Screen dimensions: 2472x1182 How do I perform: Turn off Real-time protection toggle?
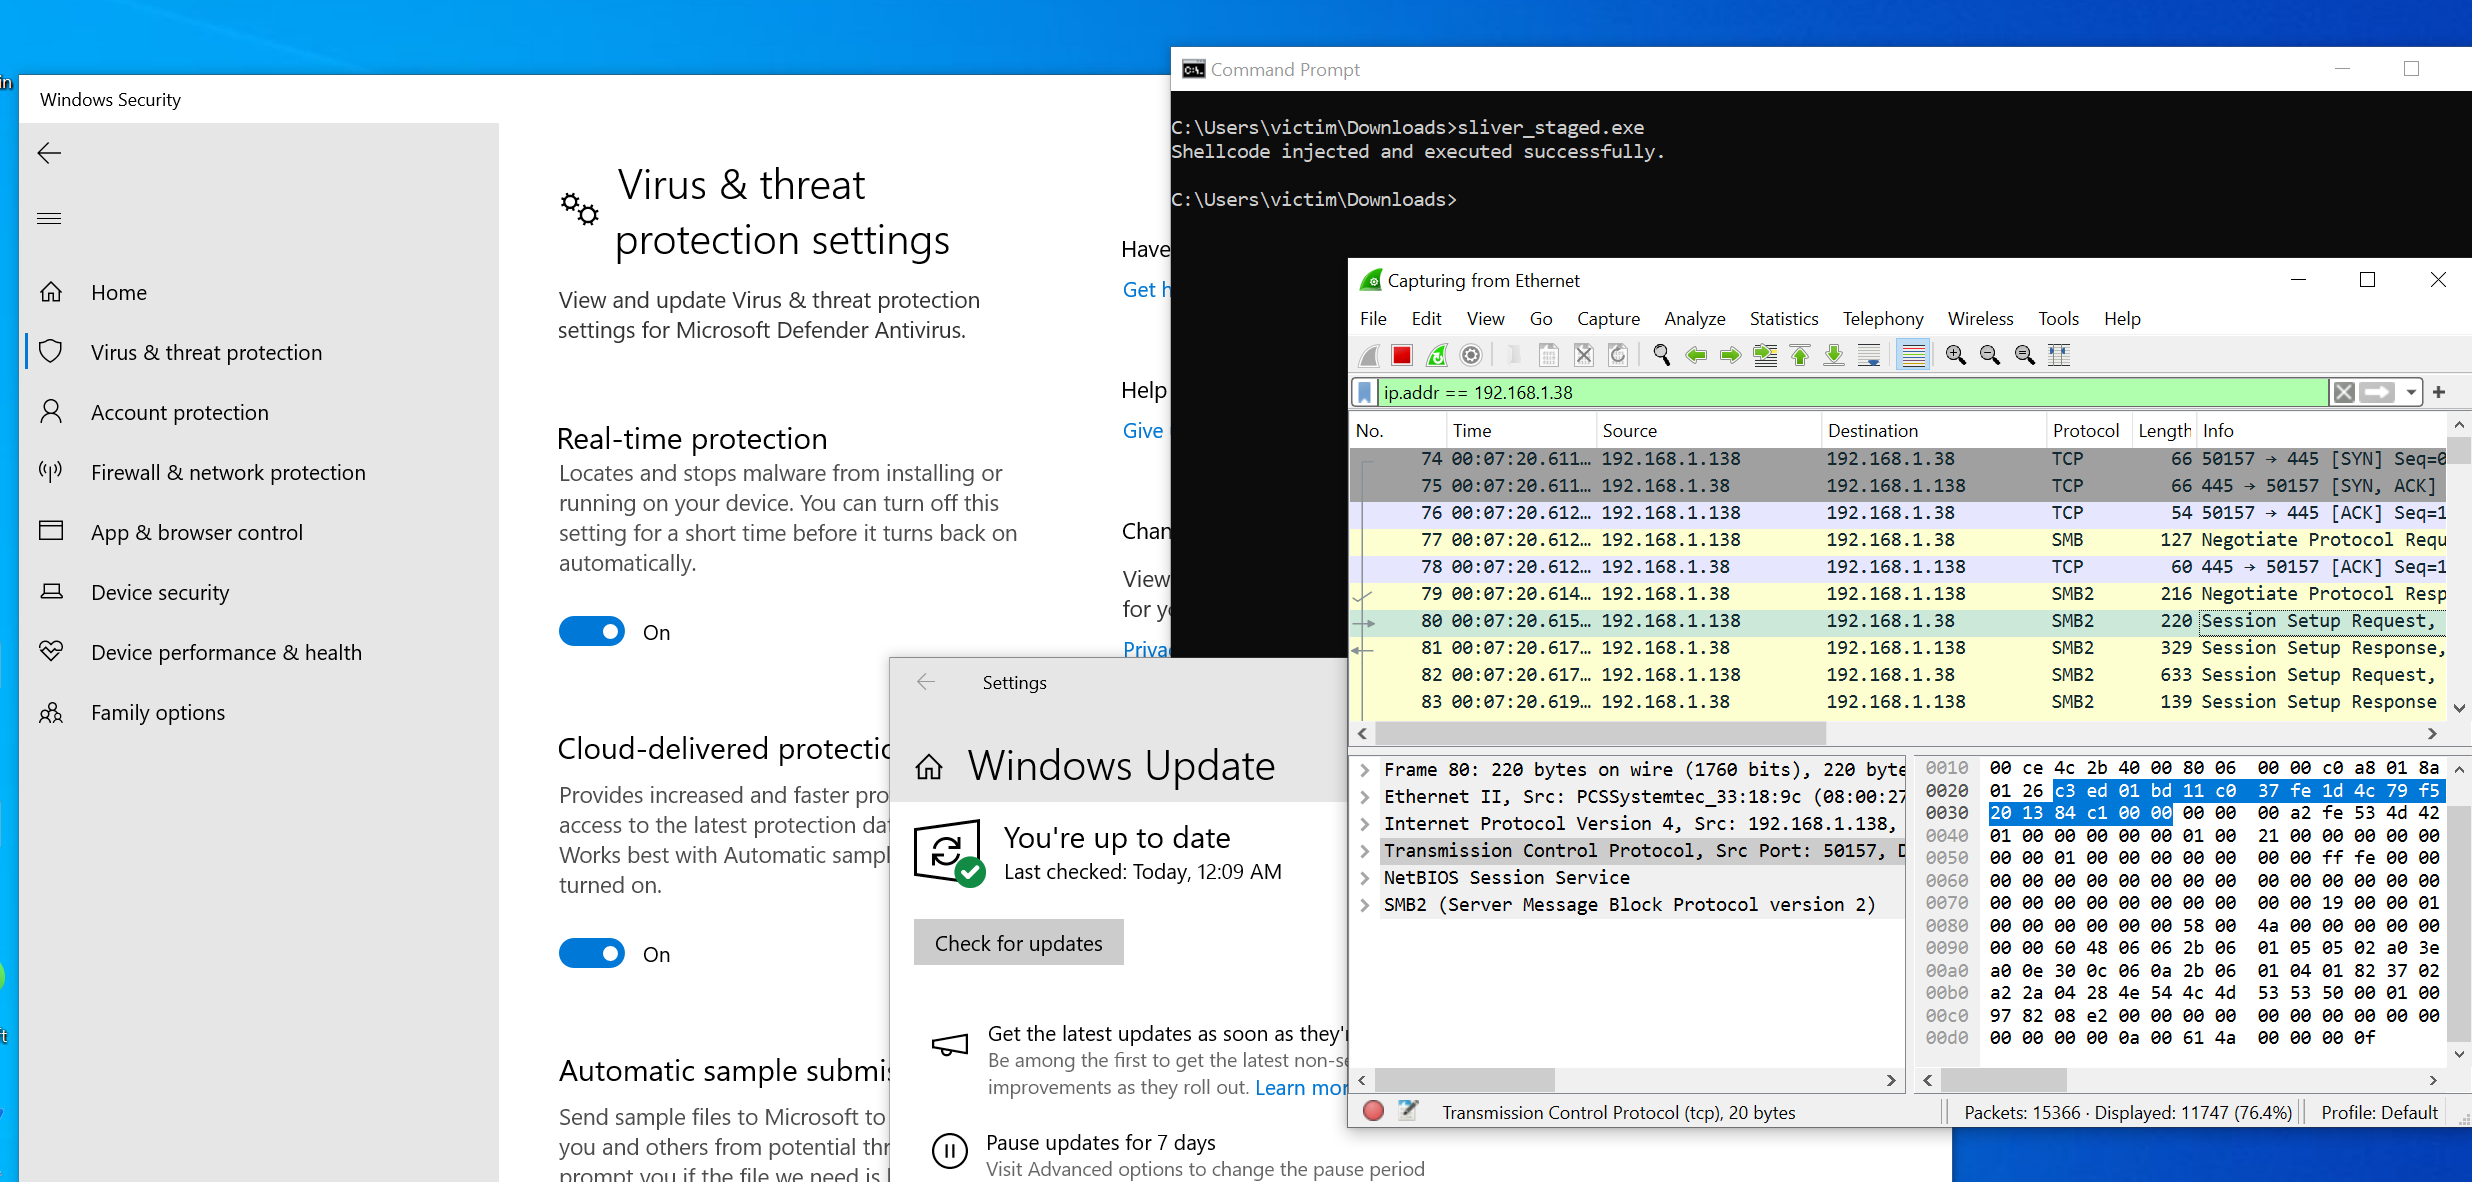[591, 632]
